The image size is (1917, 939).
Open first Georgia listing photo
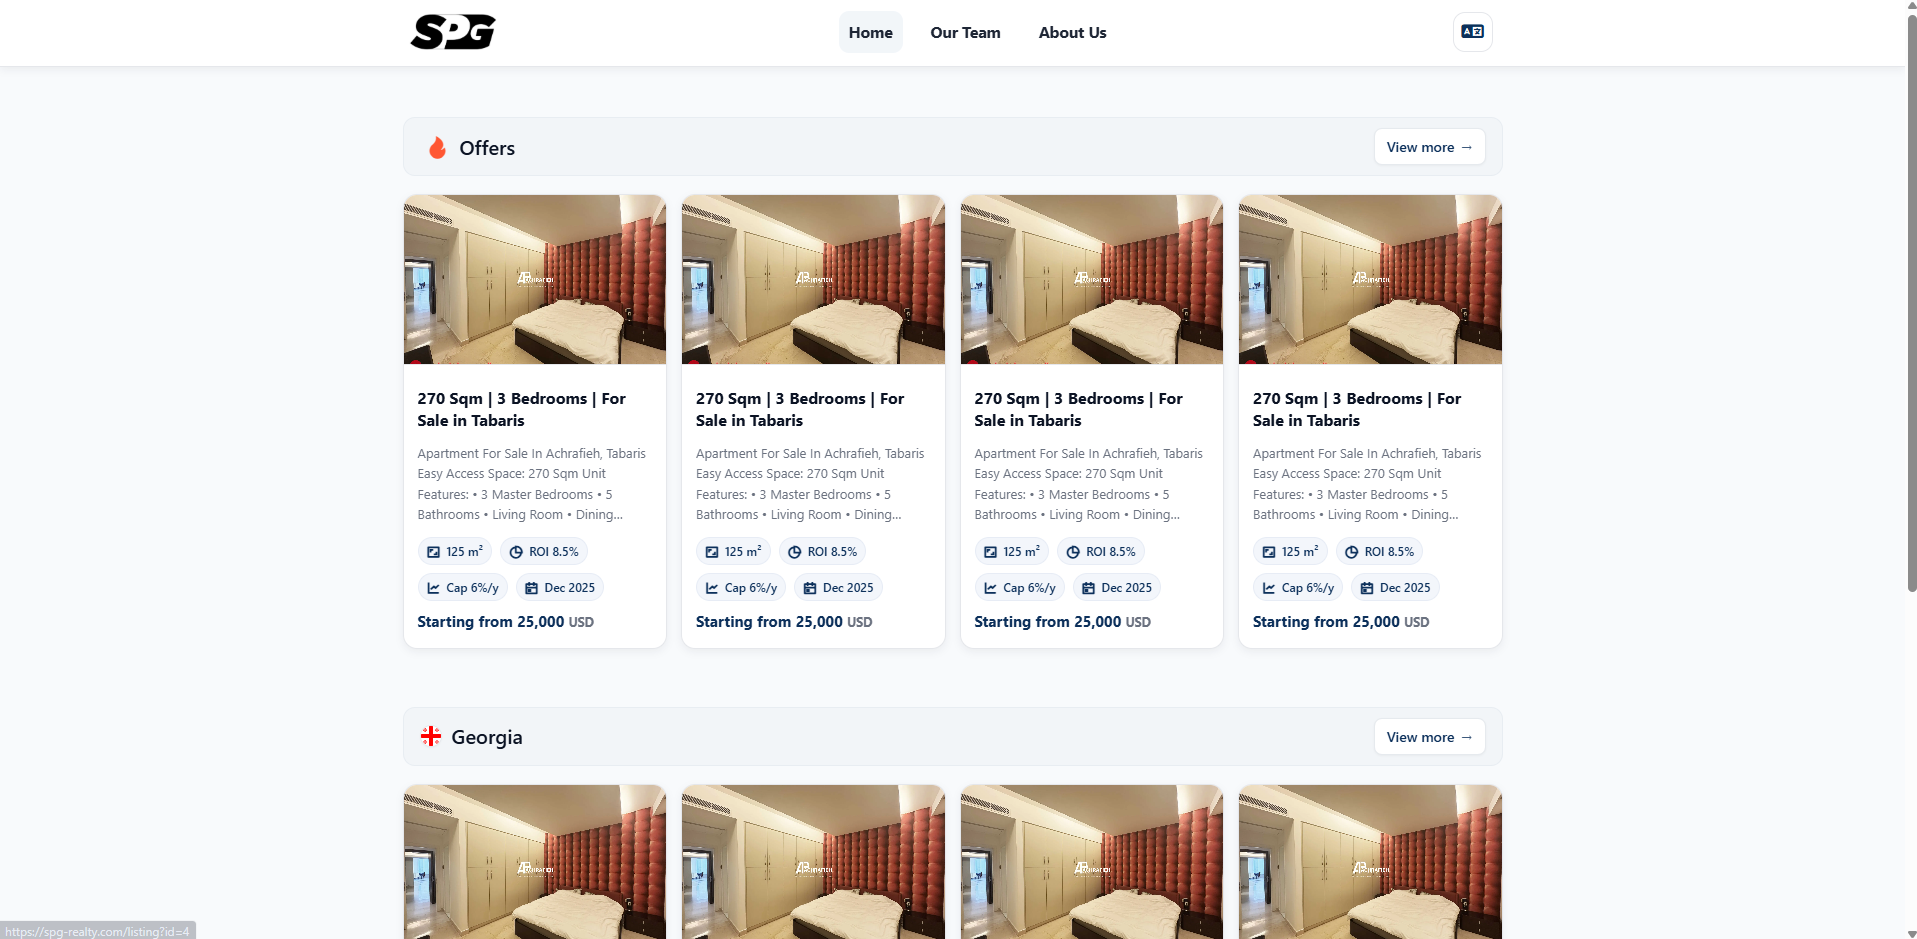click(x=534, y=860)
